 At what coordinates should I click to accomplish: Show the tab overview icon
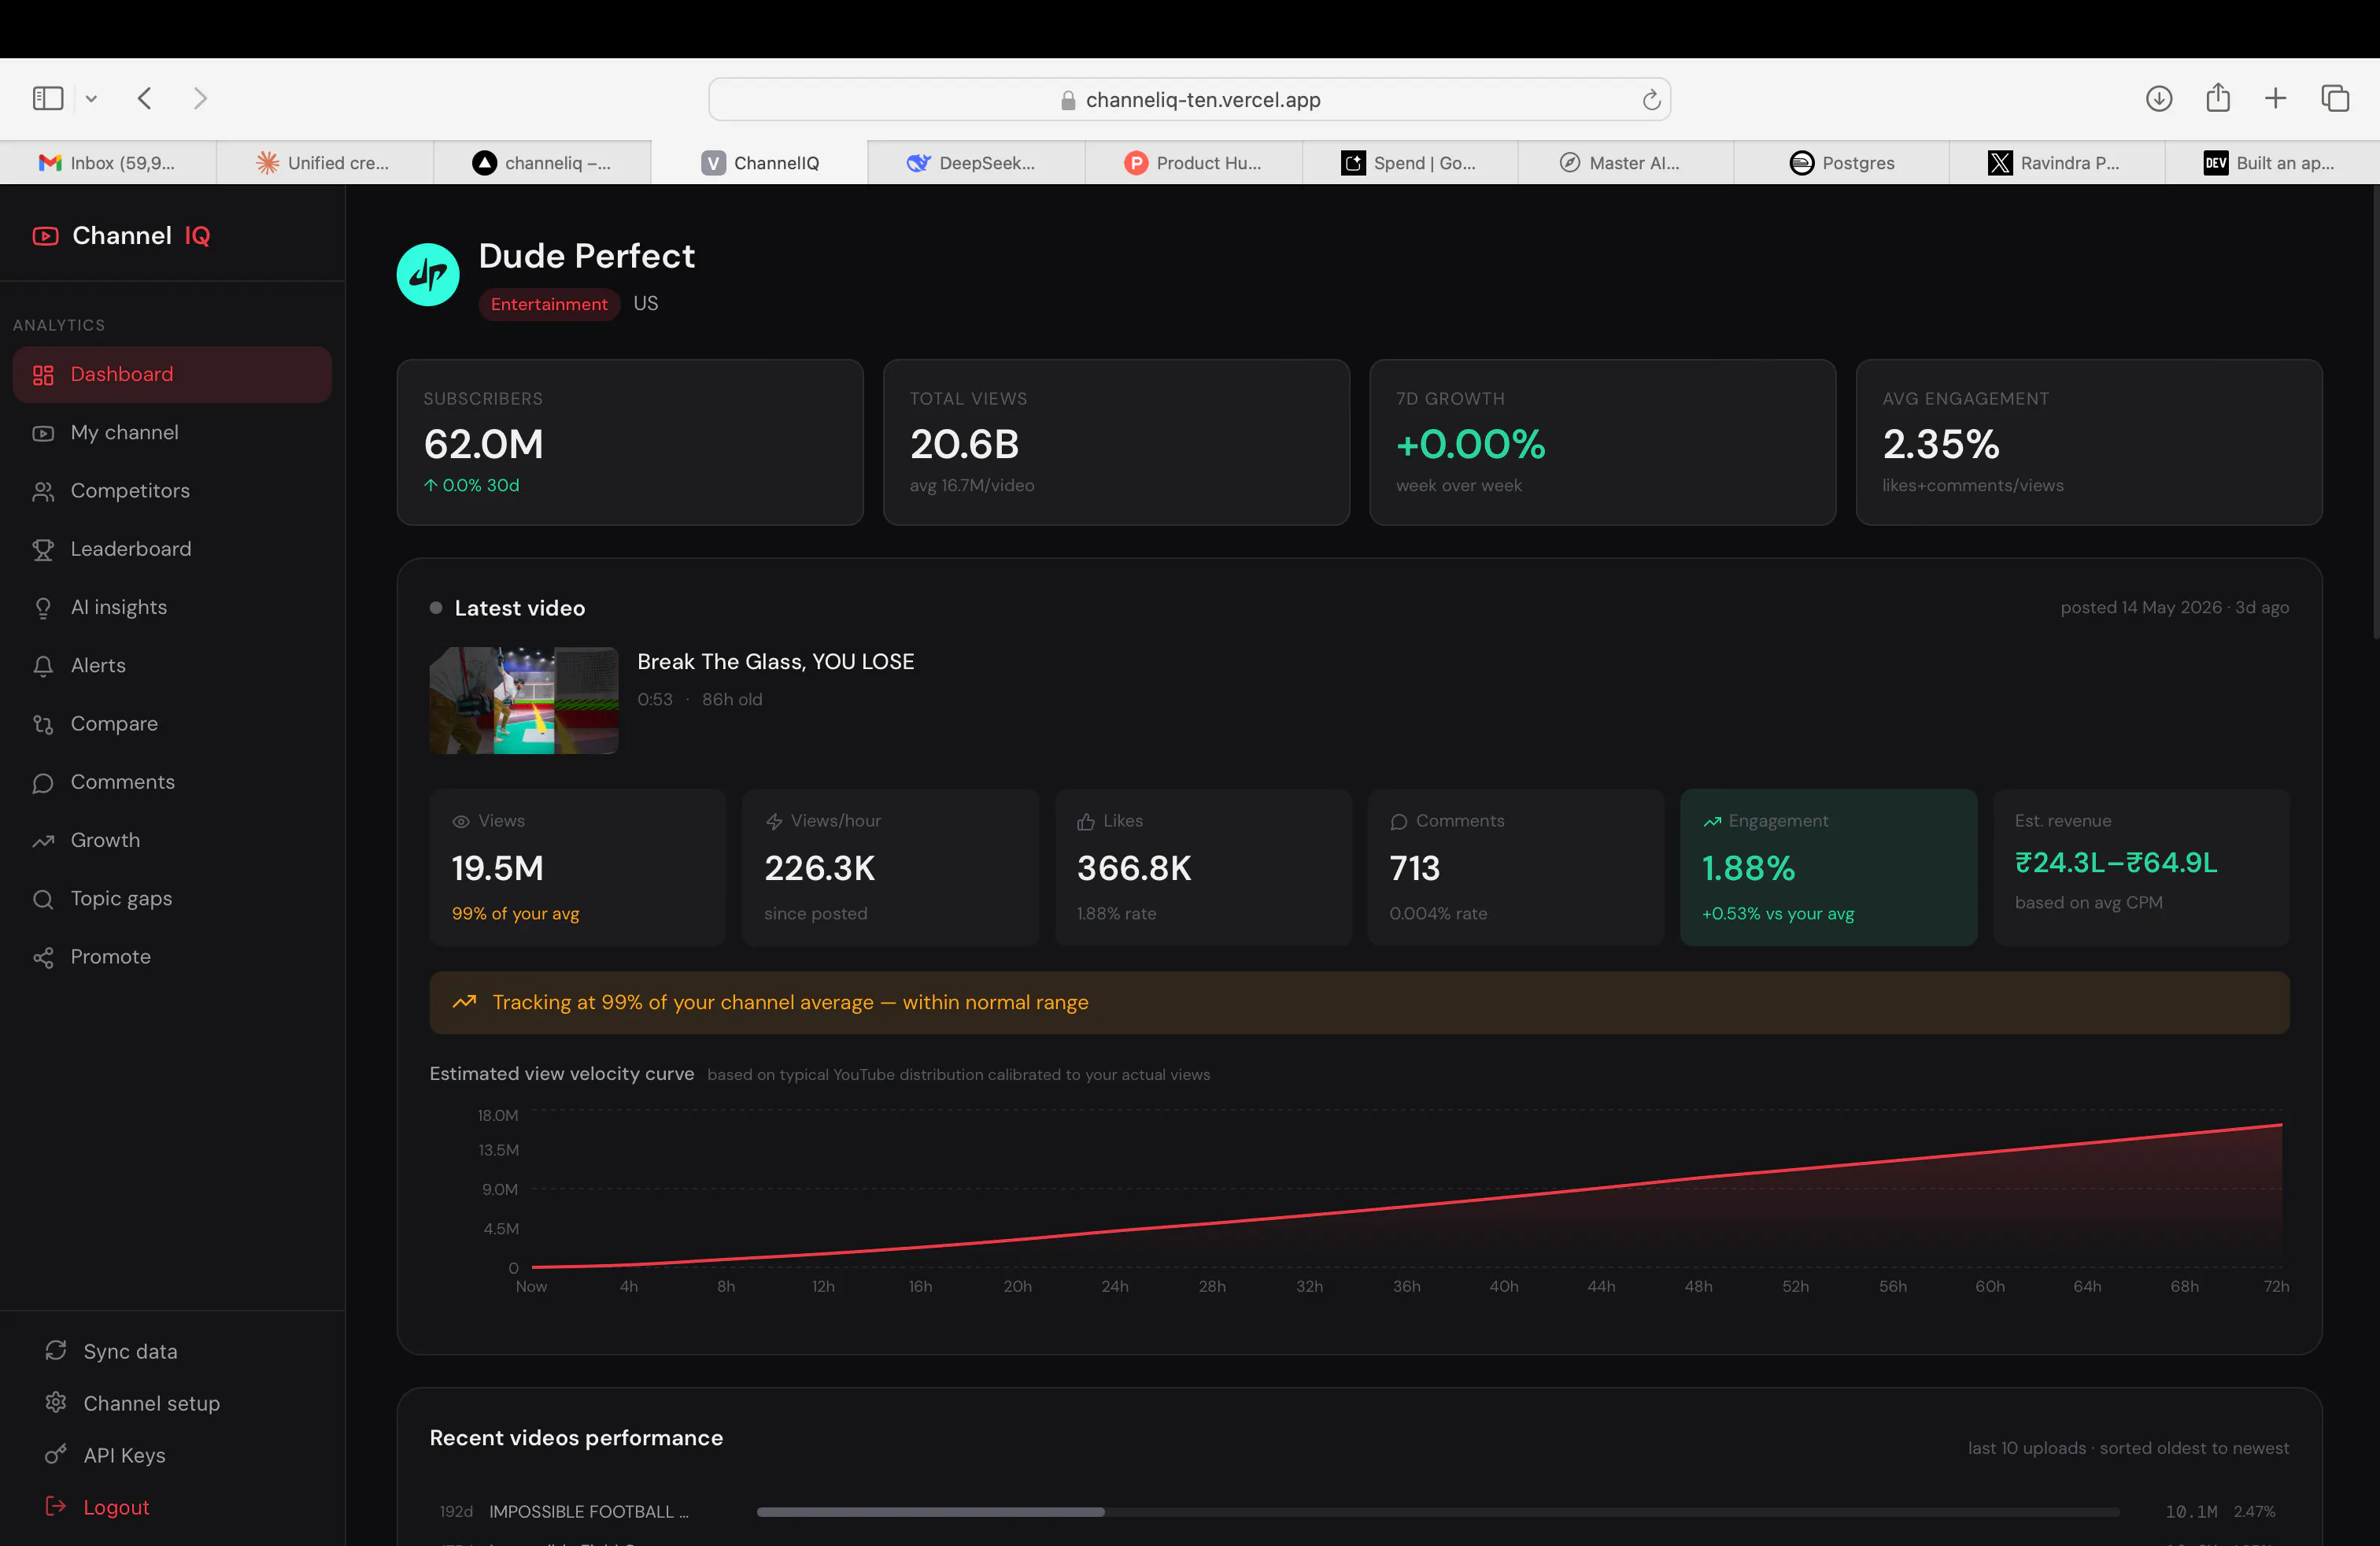(2335, 98)
